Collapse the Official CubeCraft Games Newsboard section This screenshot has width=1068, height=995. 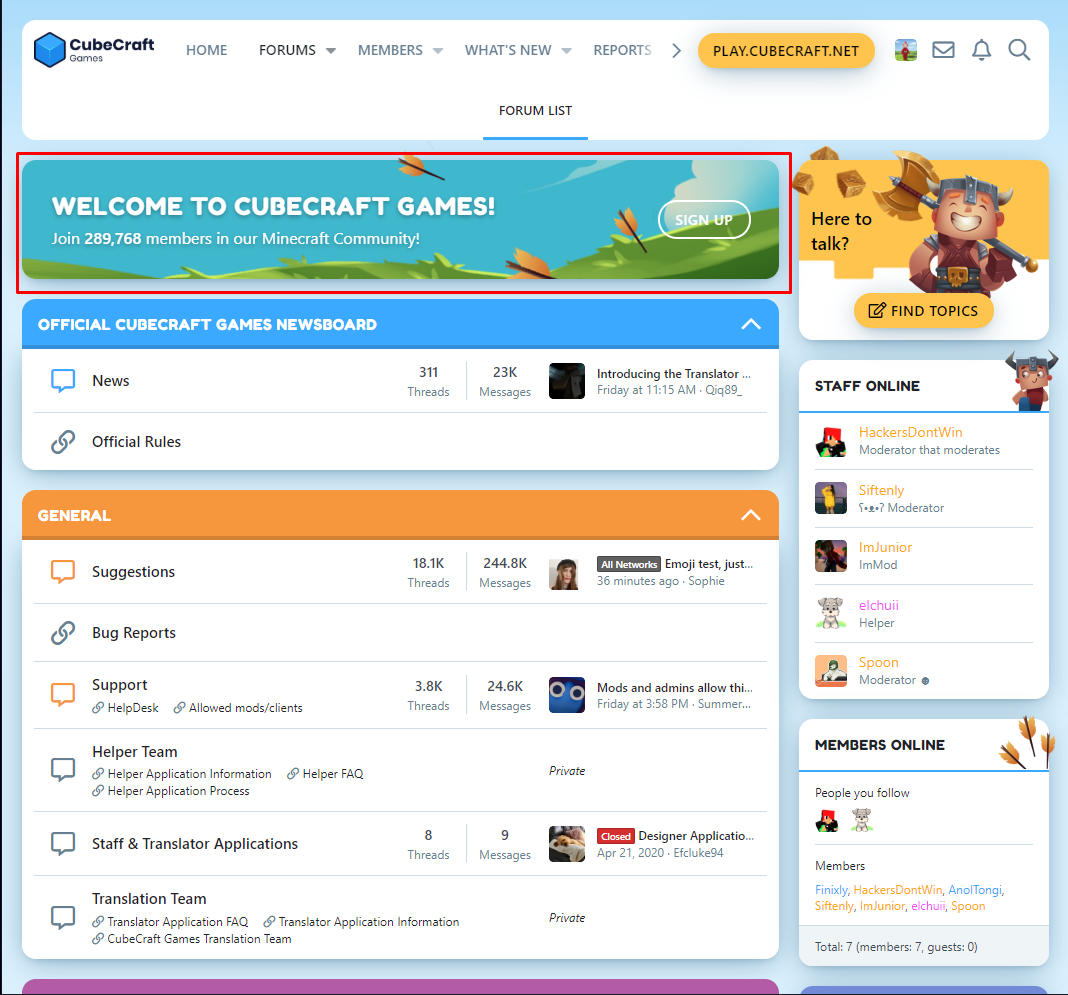coord(751,324)
